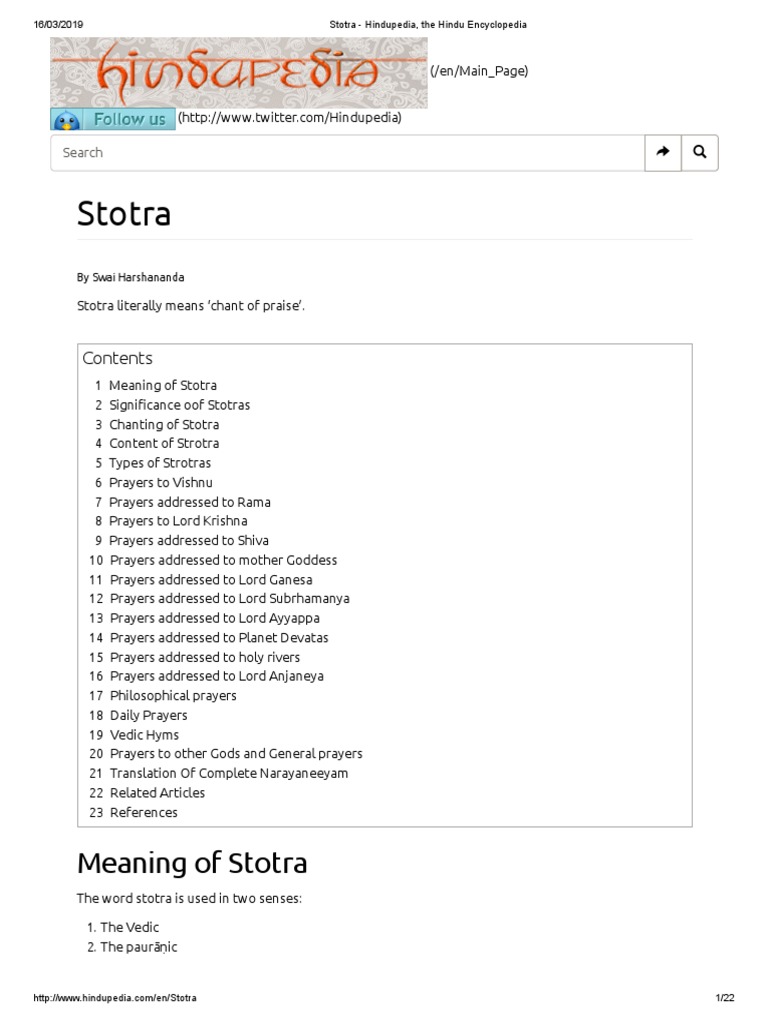Viewport: 768px width, 1024px height.
Task: Click the Twitter Follow us badge
Action: point(113,119)
